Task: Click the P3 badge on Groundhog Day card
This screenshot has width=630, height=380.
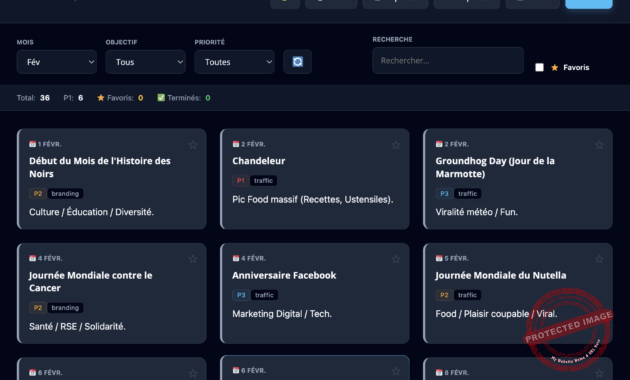Action: (444, 194)
